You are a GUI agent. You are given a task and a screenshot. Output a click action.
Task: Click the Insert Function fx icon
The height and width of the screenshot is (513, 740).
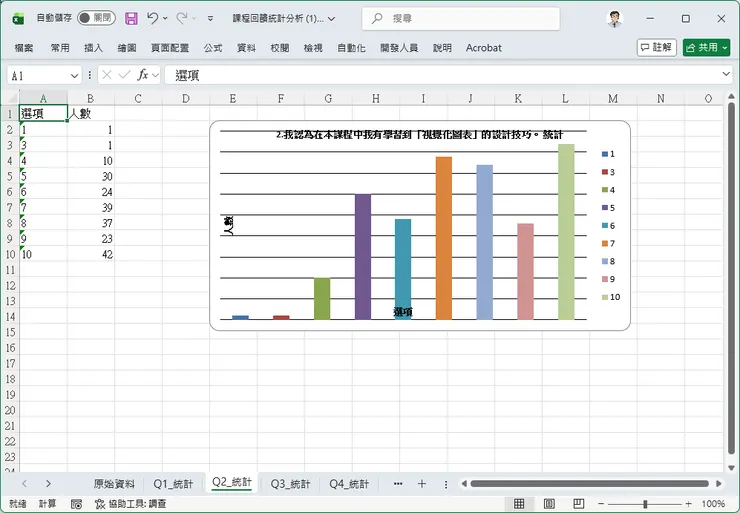tap(143, 75)
